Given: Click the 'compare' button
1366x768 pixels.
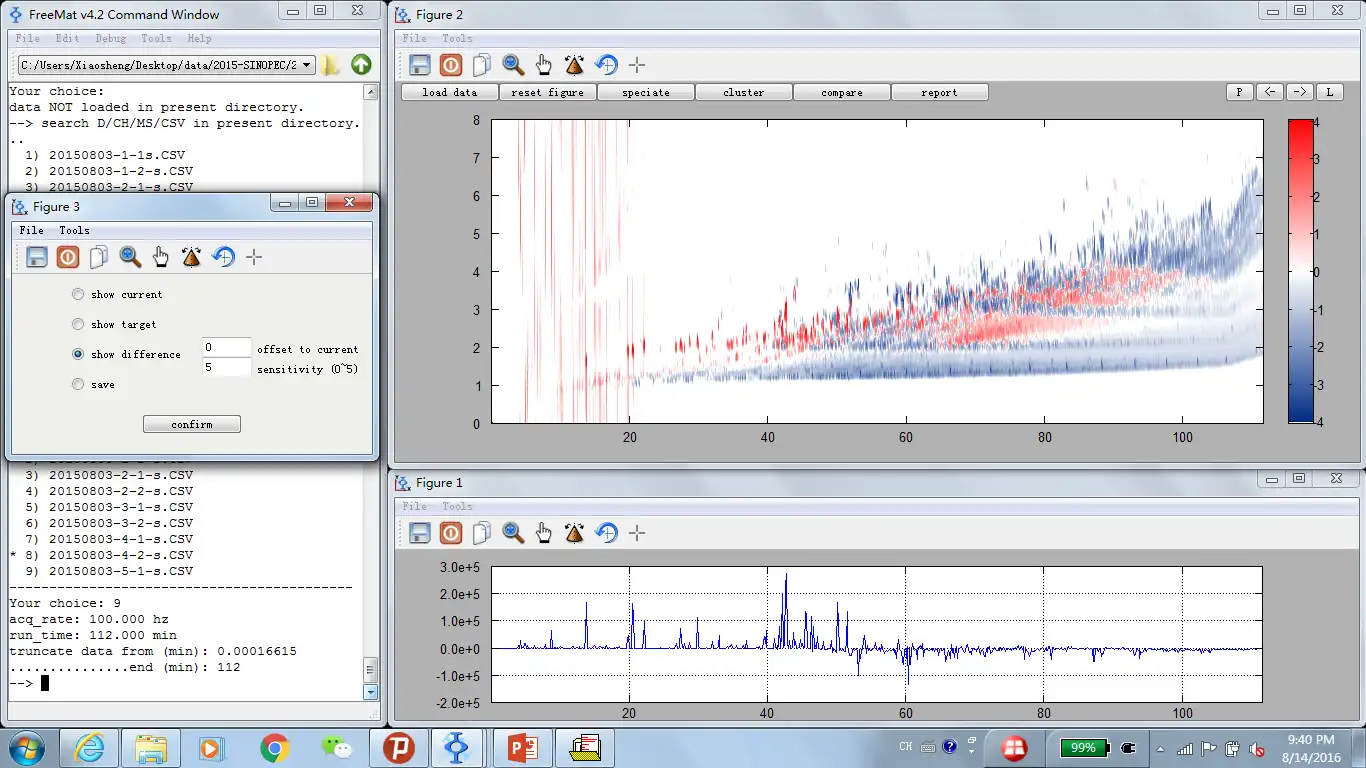Looking at the screenshot, I should point(842,92).
